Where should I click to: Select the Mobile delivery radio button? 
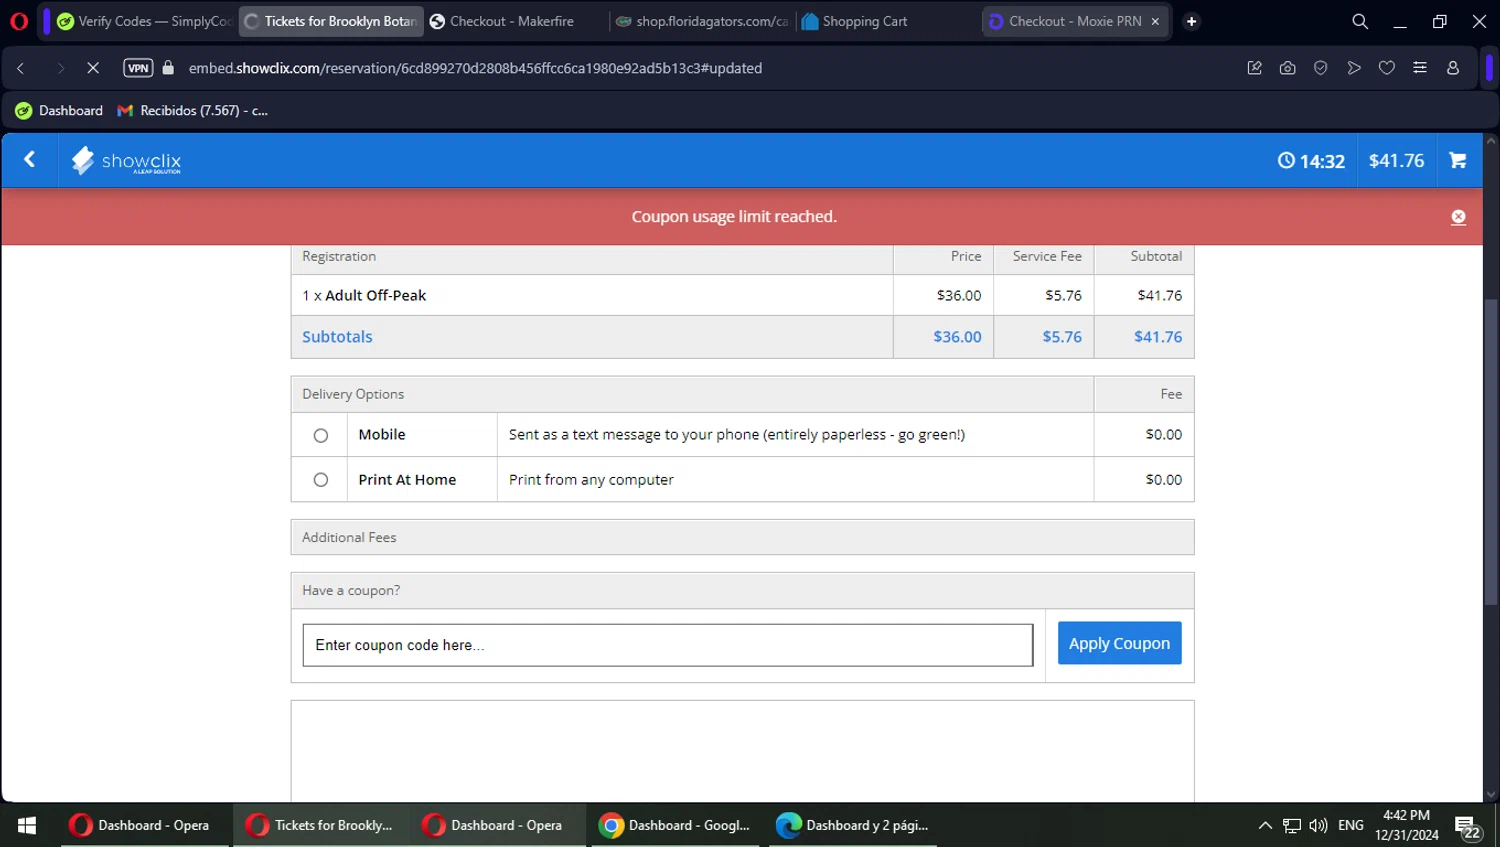[x=320, y=435]
